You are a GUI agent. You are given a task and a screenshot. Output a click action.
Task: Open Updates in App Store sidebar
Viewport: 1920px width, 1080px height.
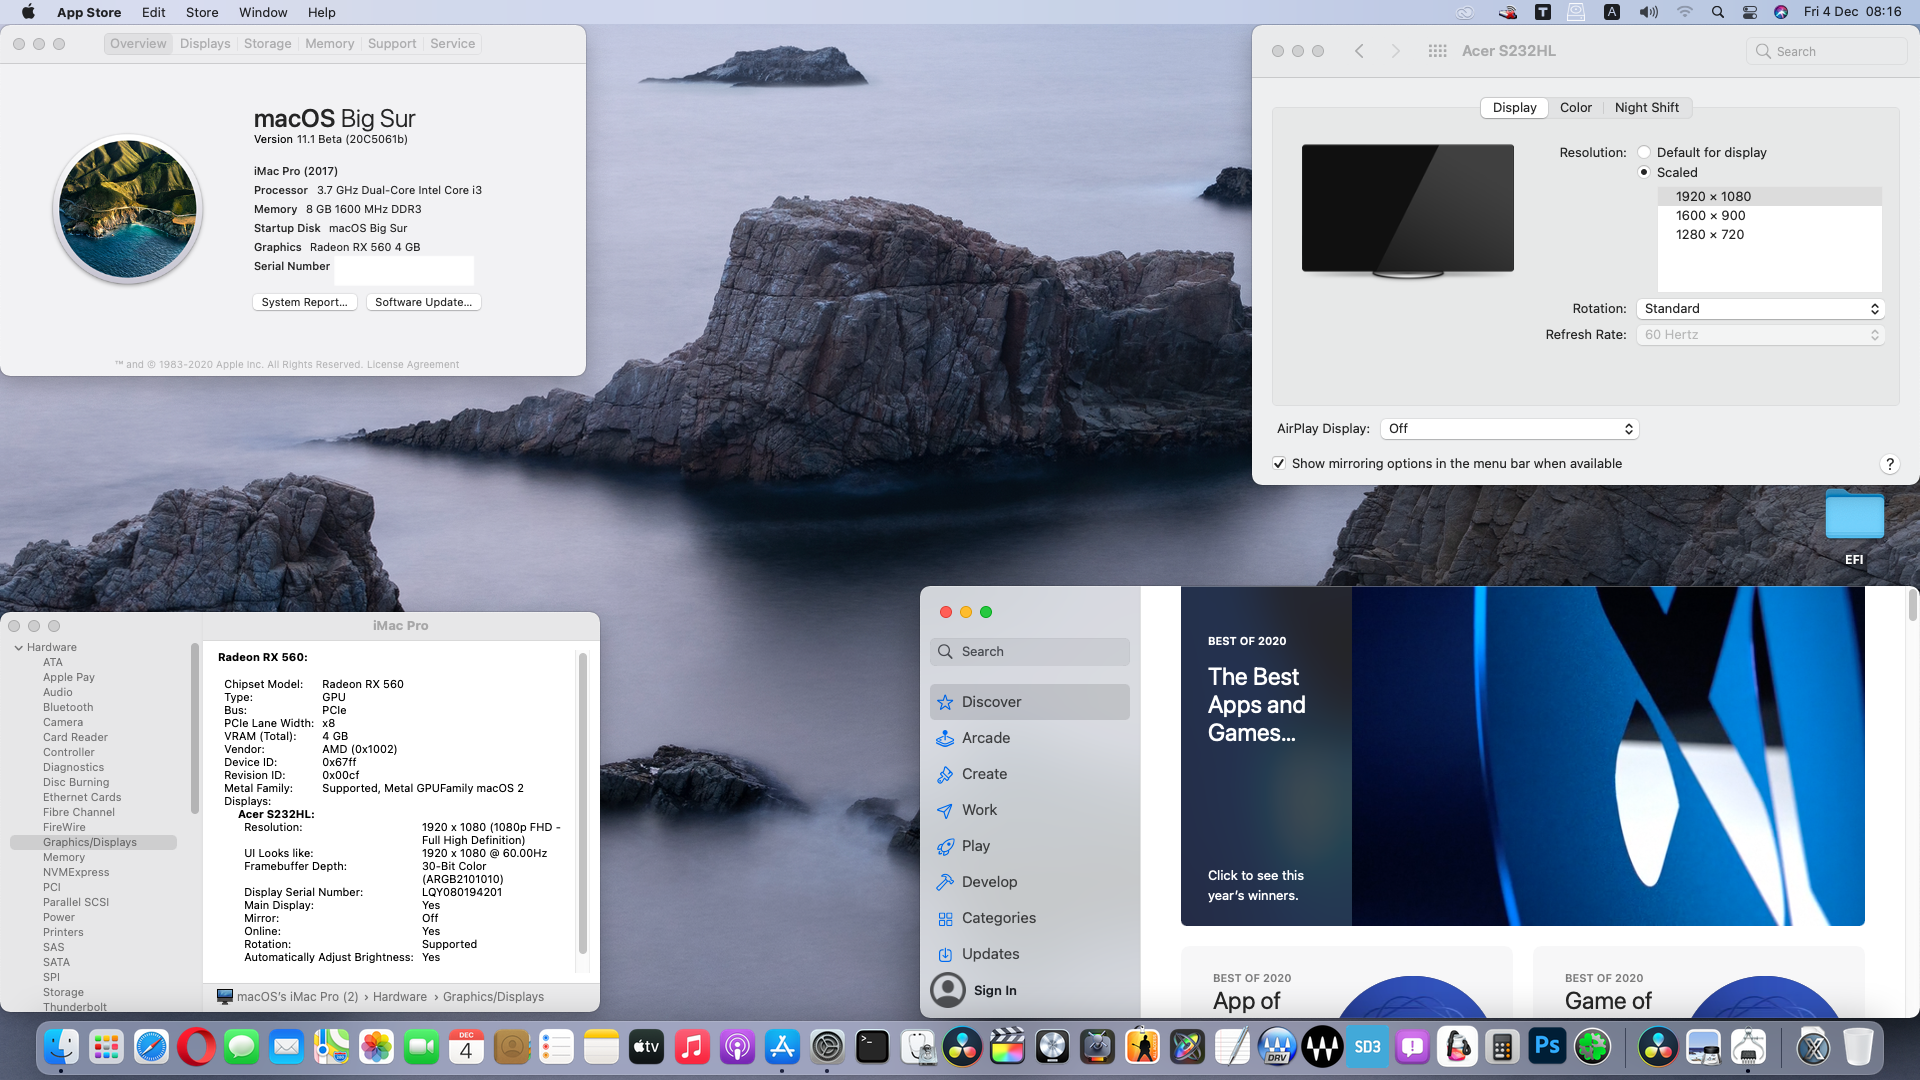pos(1029,954)
